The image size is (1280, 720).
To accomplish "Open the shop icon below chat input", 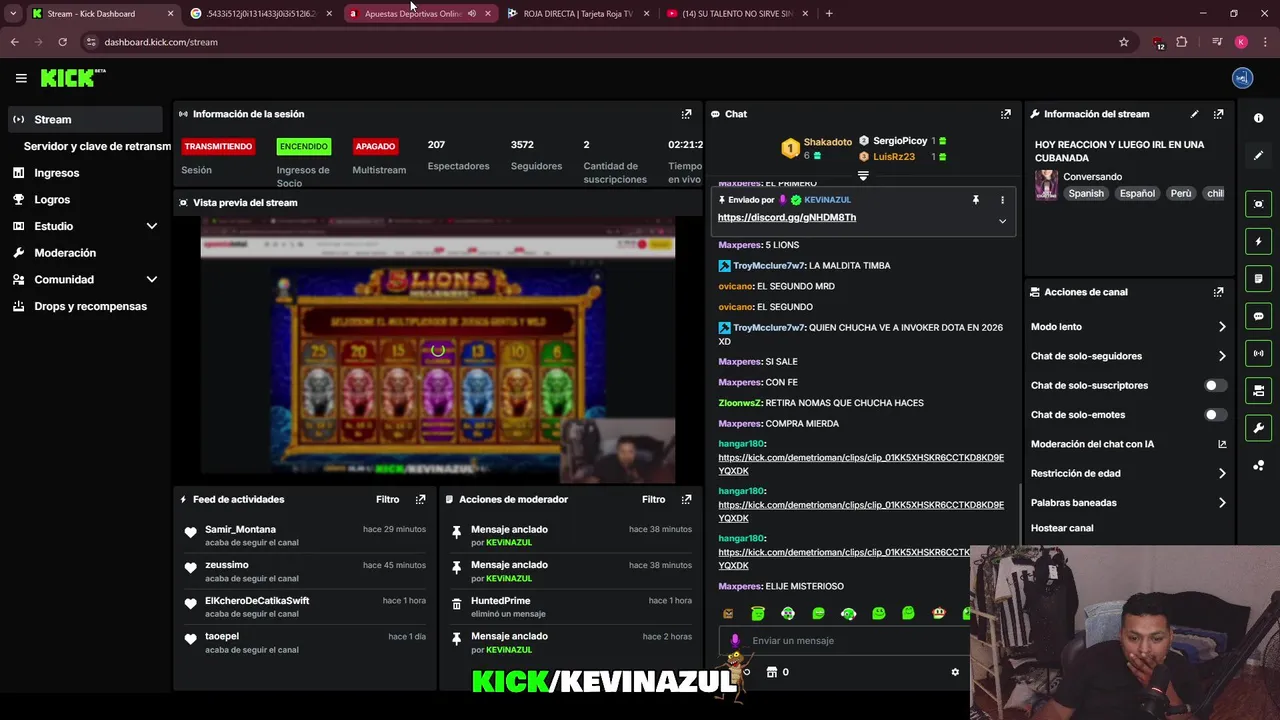I will (771, 672).
